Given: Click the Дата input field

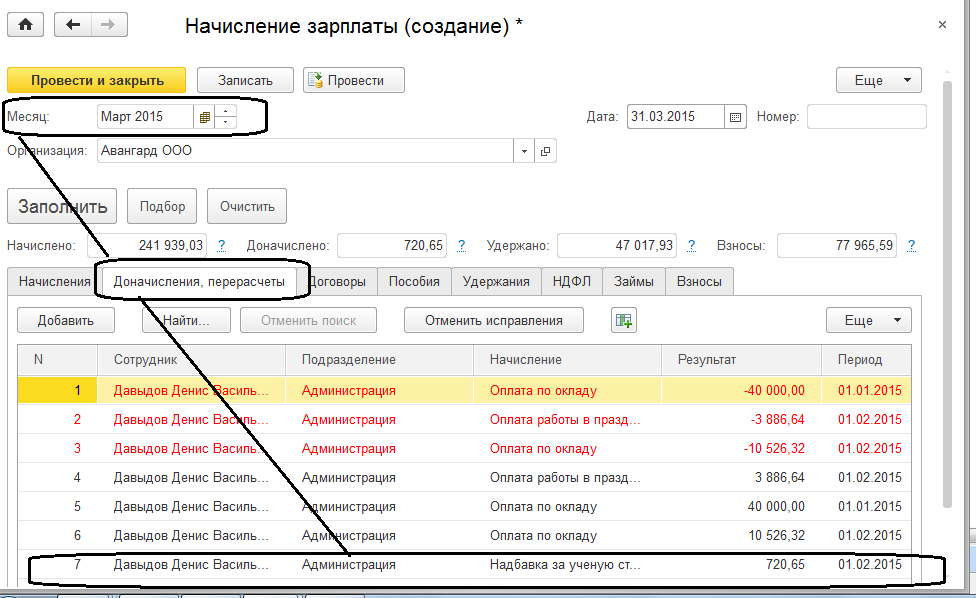Looking at the screenshot, I should tap(676, 117).
